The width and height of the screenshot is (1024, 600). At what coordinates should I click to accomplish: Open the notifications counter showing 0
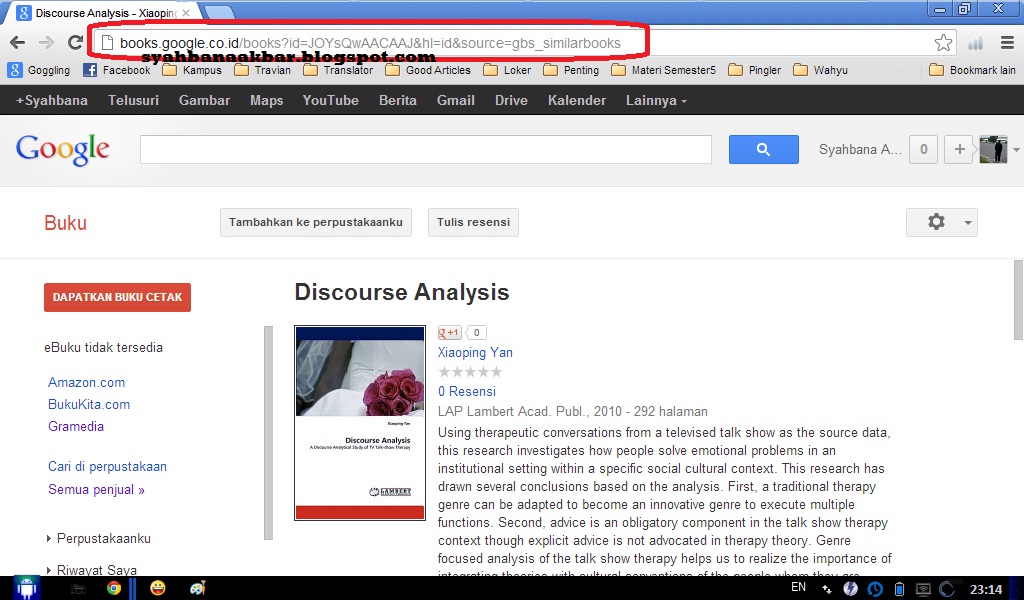[x=923, y=150]
